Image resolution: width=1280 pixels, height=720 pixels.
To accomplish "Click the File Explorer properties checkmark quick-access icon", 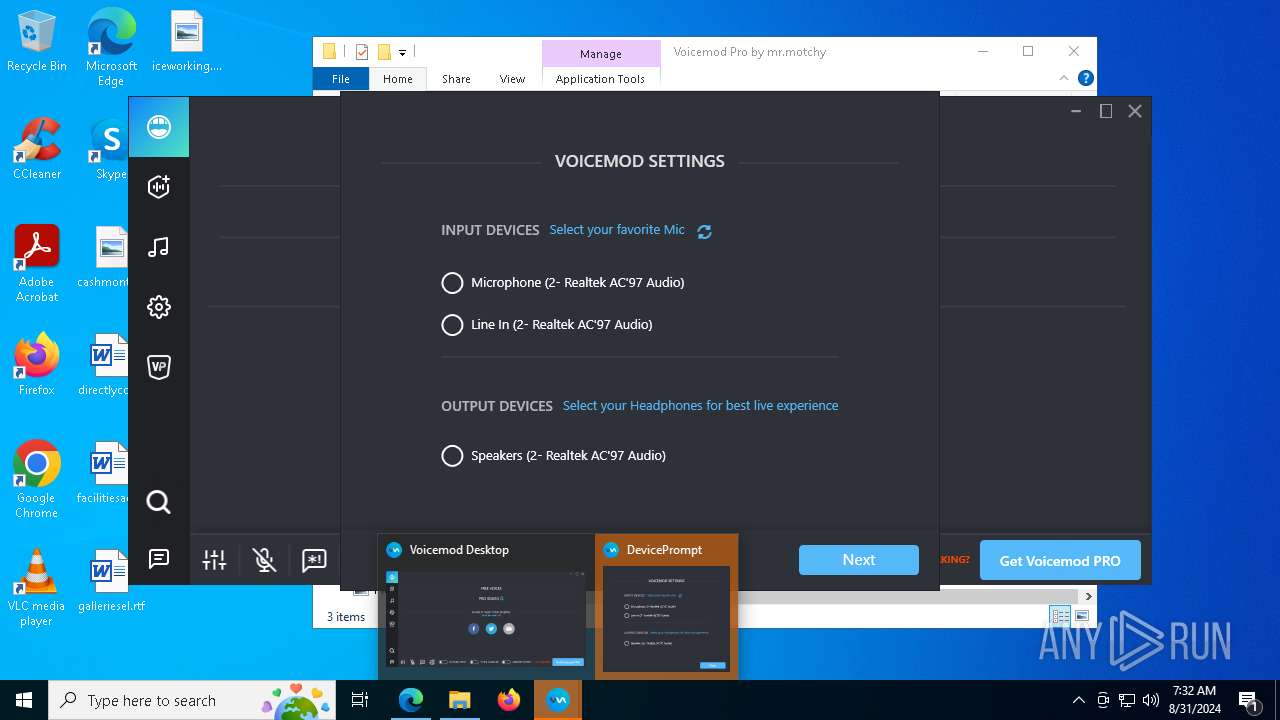I will tap(362, 52).
